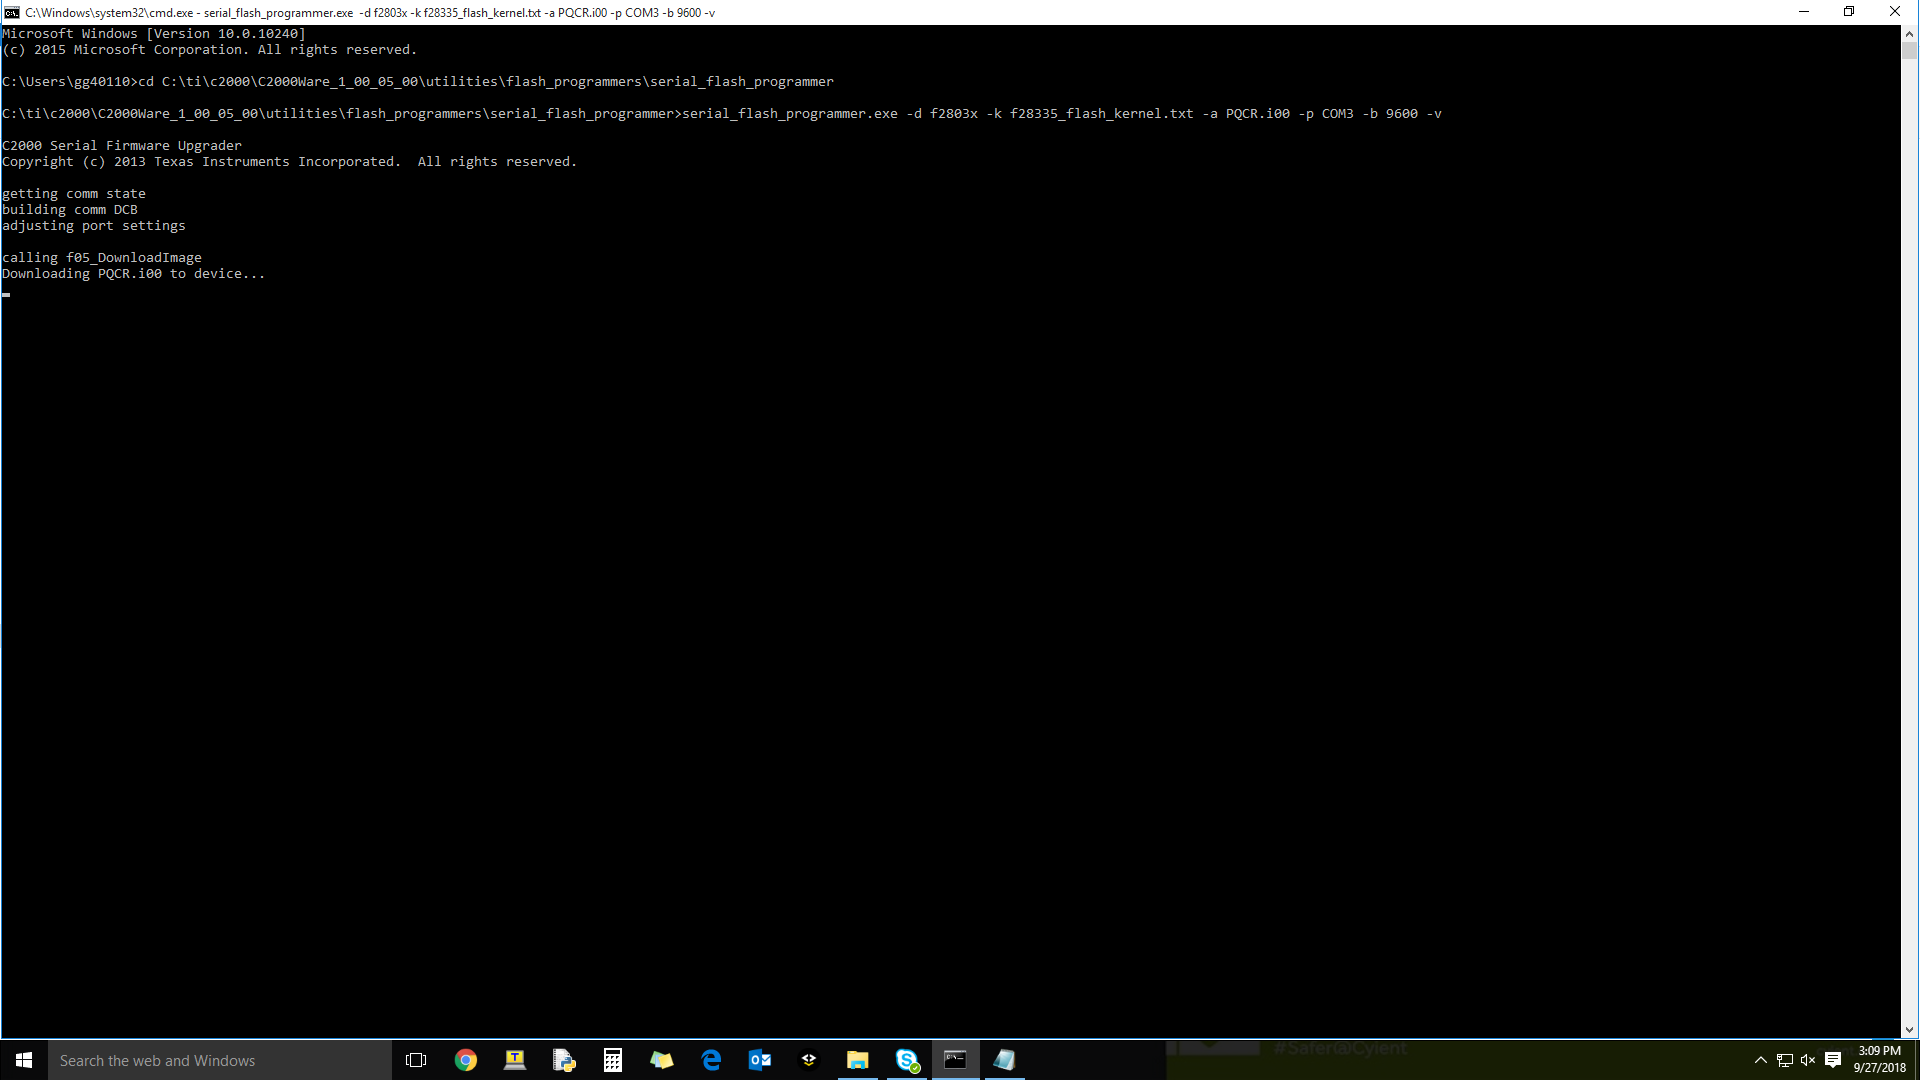Click the scrollbar down arrow in cmd
The width and height of the screenshot is (1920, 1080).
pos(1909,1030)
